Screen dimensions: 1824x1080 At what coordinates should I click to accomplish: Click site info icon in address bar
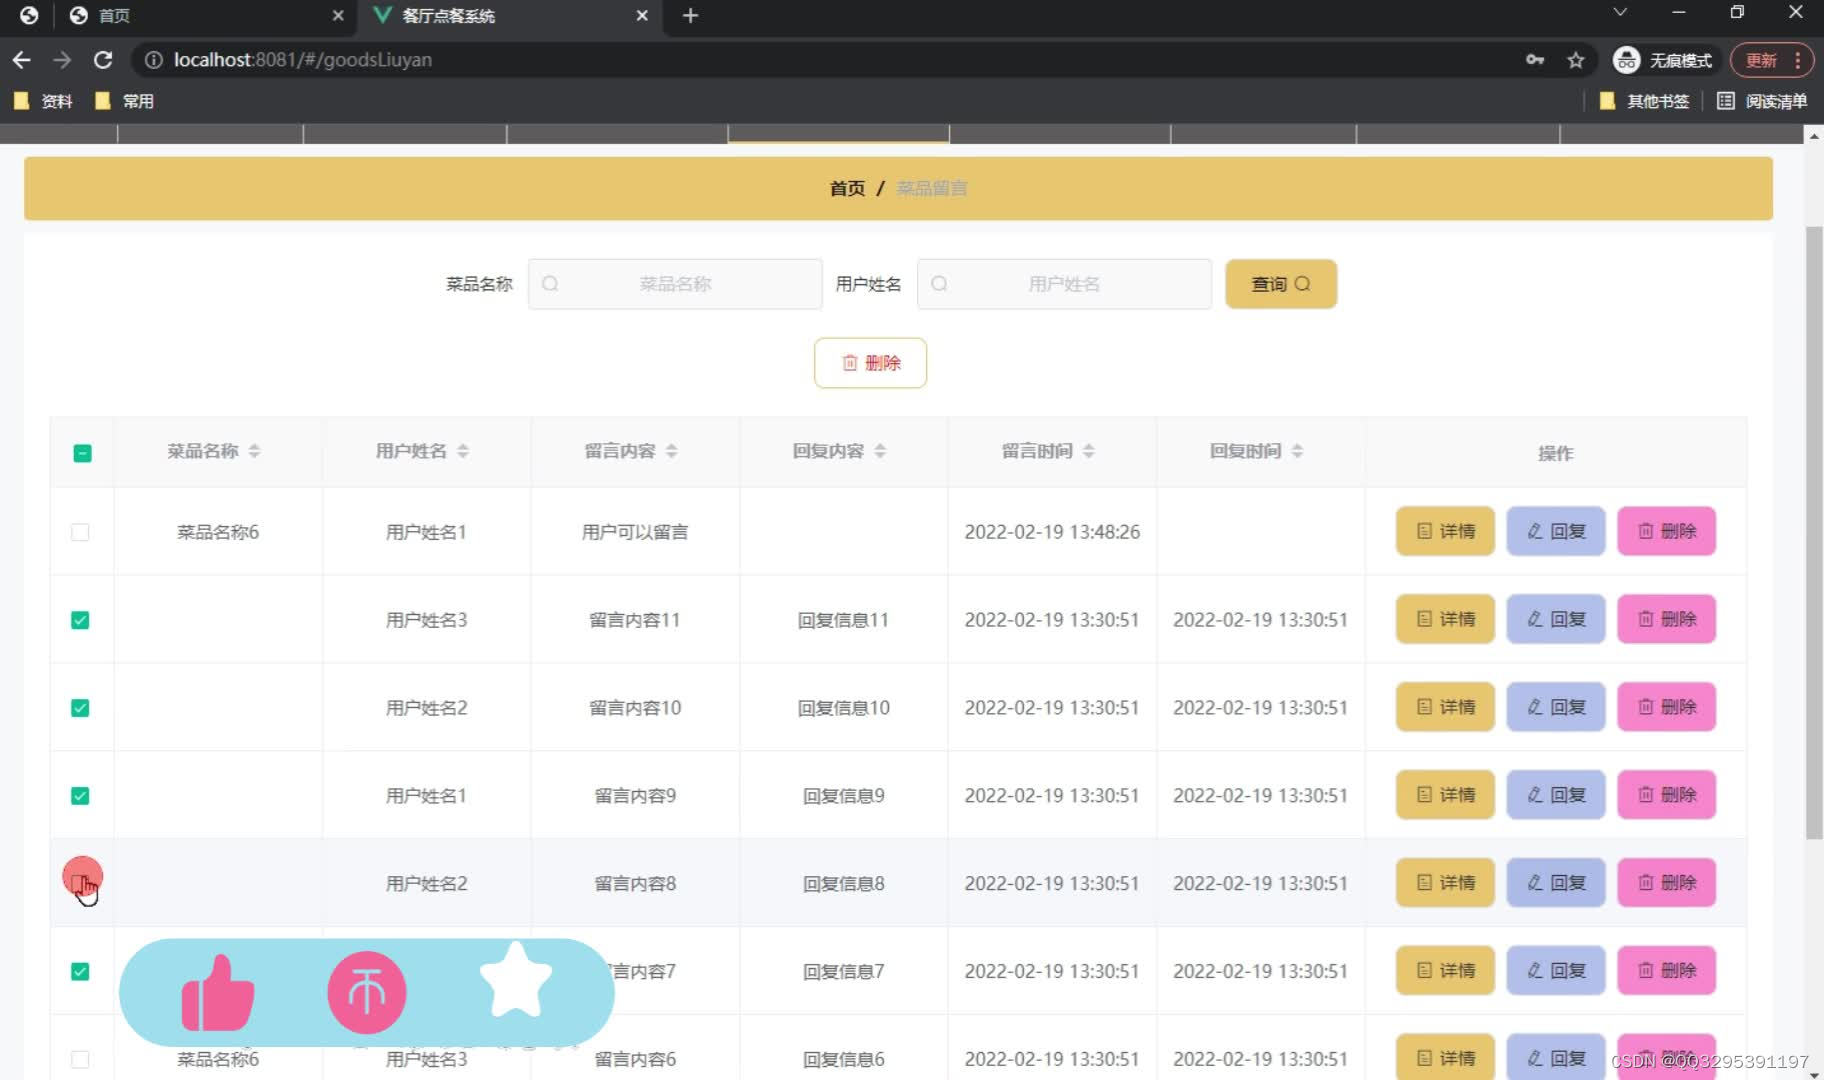(153, 60)
